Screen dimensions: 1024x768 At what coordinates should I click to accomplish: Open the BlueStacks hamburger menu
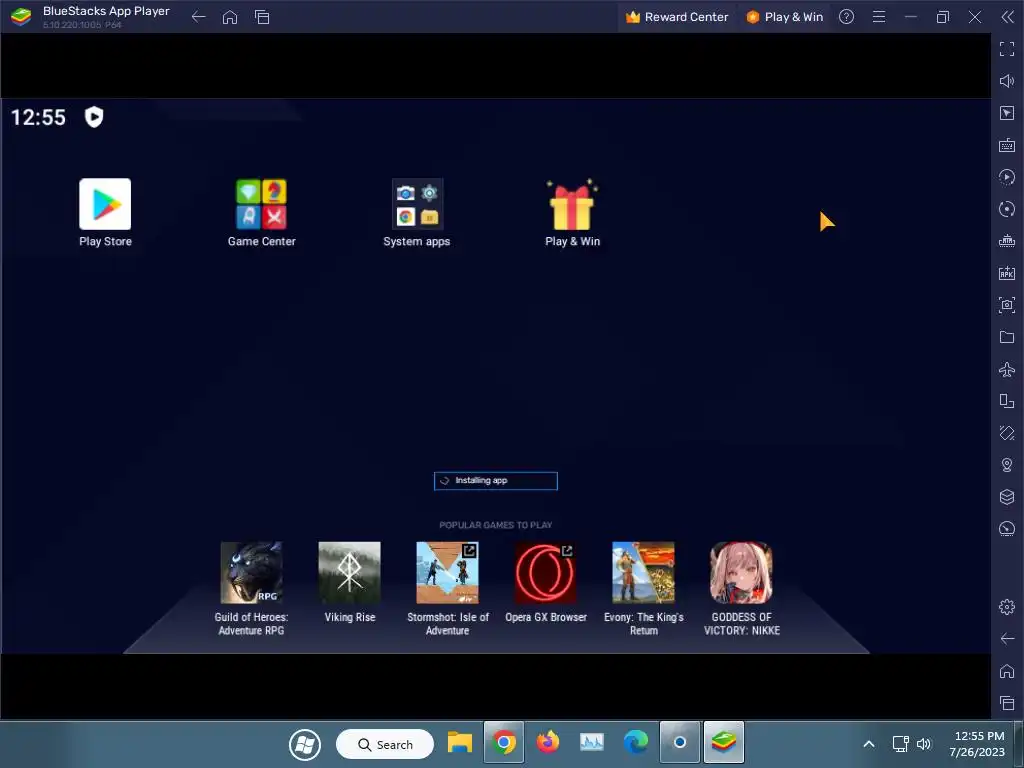click(879, 17)
